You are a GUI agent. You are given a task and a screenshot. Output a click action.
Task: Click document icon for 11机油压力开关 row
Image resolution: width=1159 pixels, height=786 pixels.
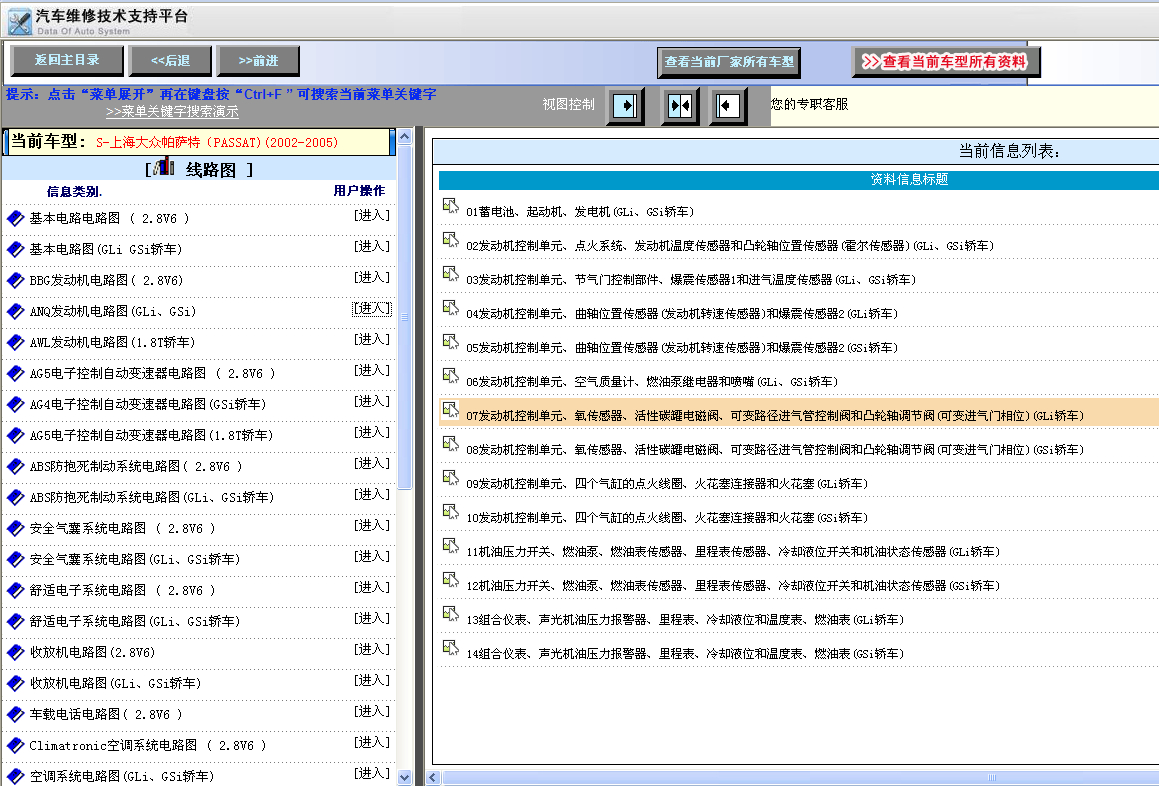(x=450, y=546)
